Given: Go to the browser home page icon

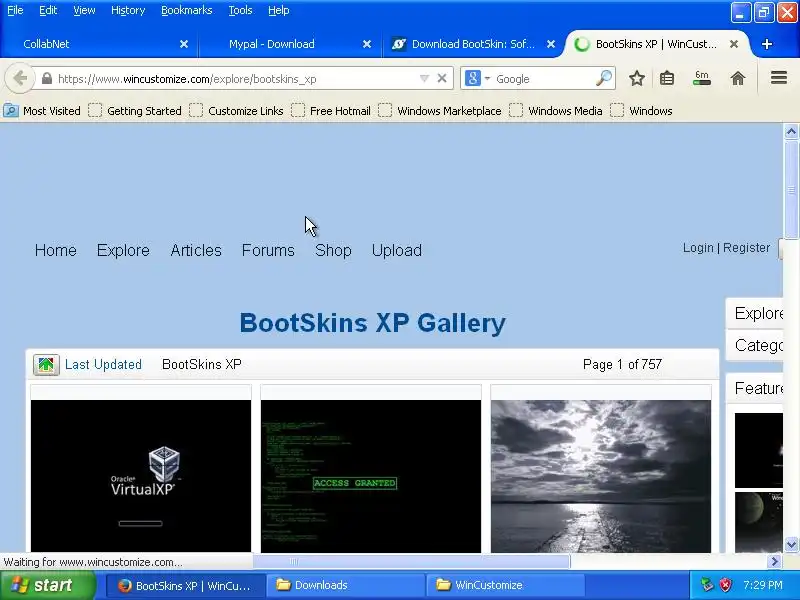Looking at the screenshot, I should click(x=738, y=79).
